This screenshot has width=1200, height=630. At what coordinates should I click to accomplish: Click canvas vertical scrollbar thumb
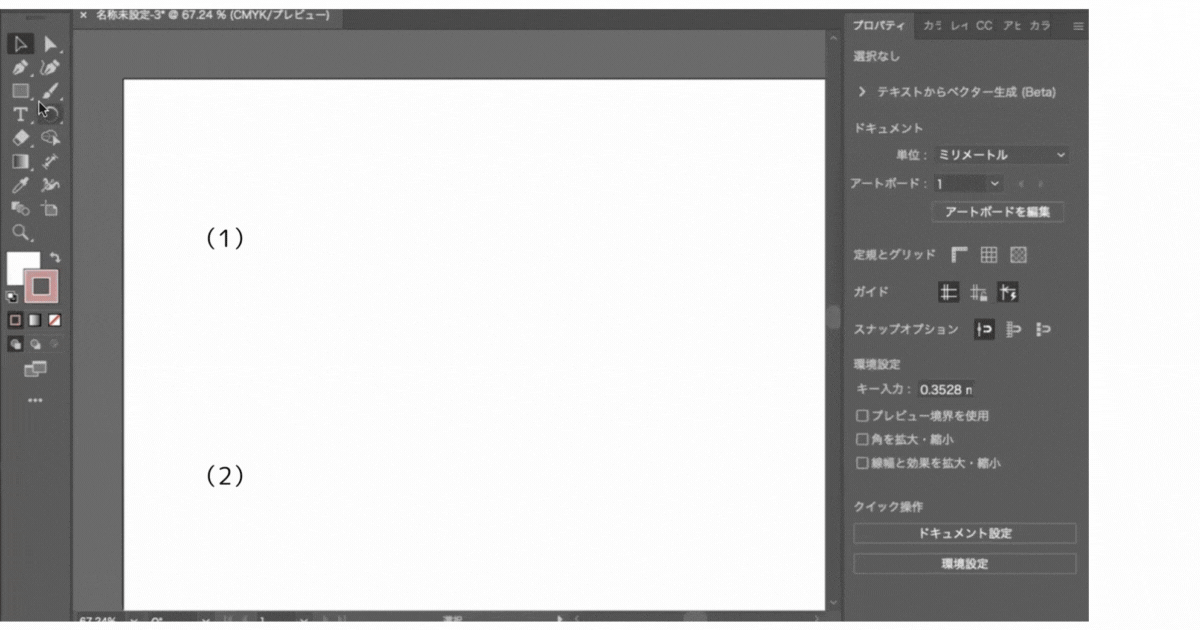coord(833,317)
